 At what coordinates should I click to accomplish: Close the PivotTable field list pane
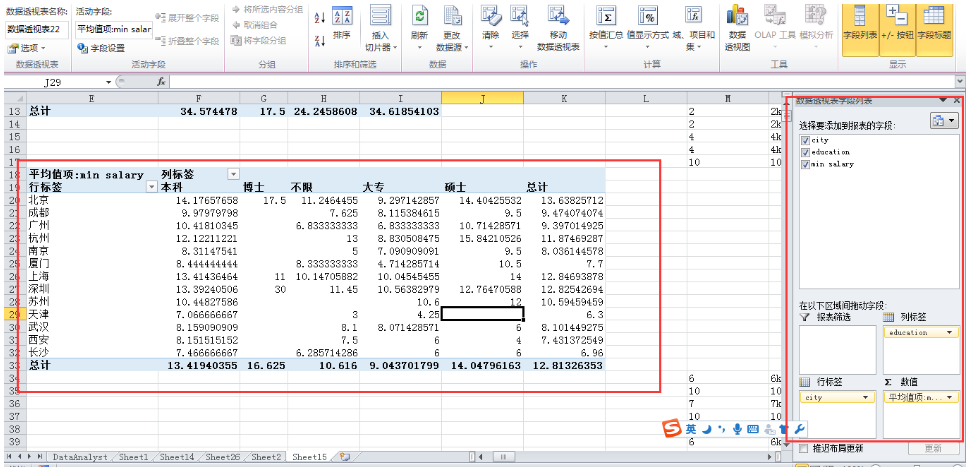957,100
